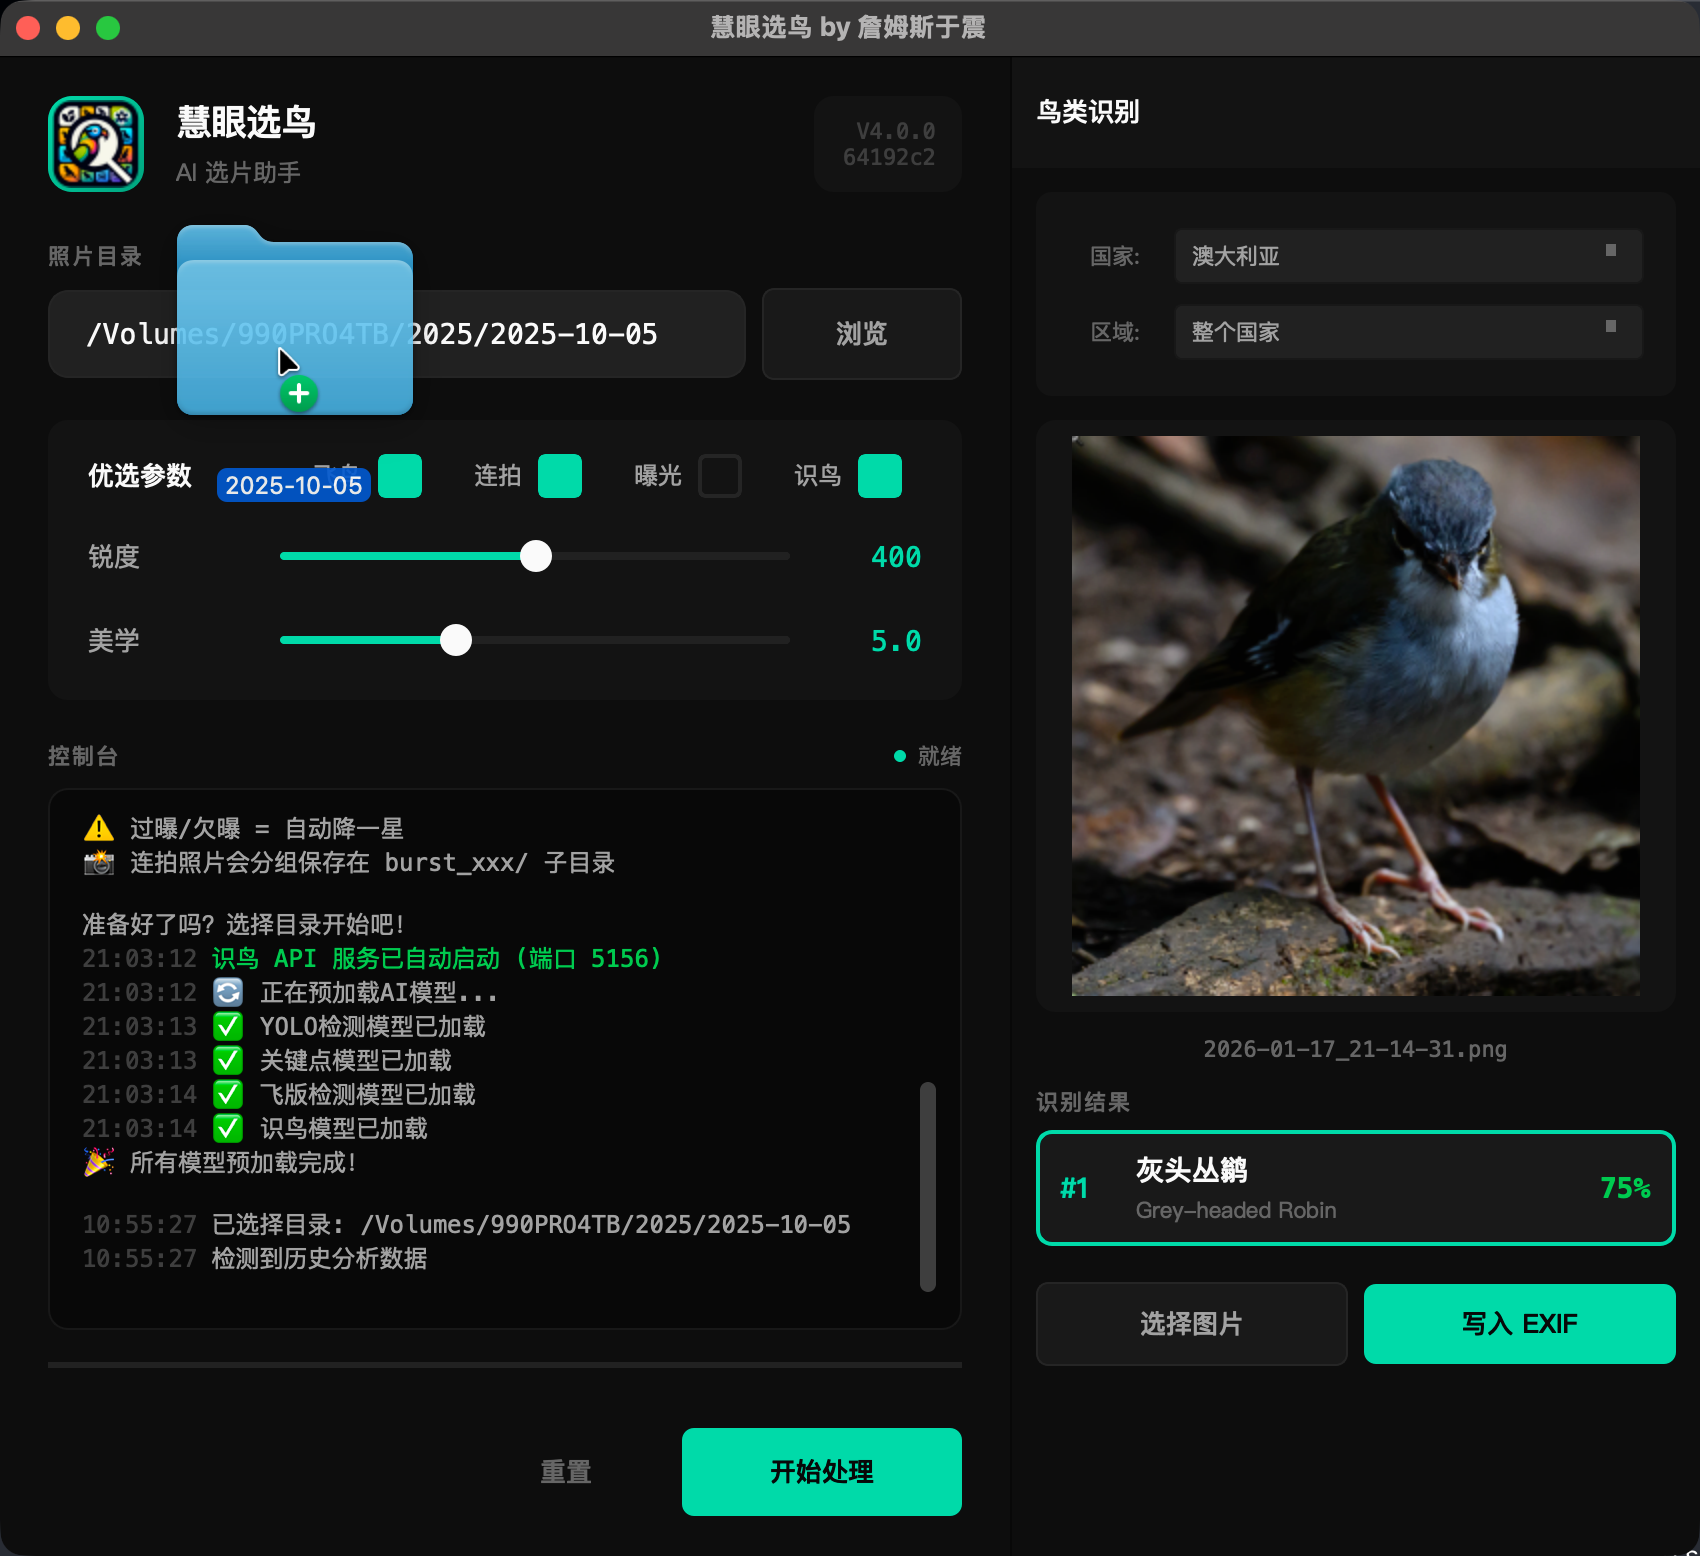This screenshot has width=1700, height=1556.
Task: Toggle the 识鸟 checkbox off
Action: (879, 476)
